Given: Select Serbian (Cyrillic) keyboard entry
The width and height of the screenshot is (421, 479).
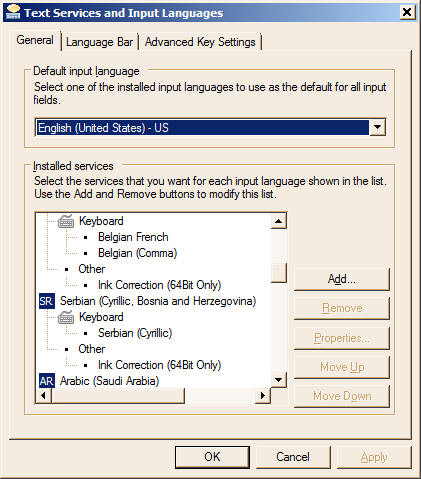Looking at the screenshot, I should tap(135, 333).
